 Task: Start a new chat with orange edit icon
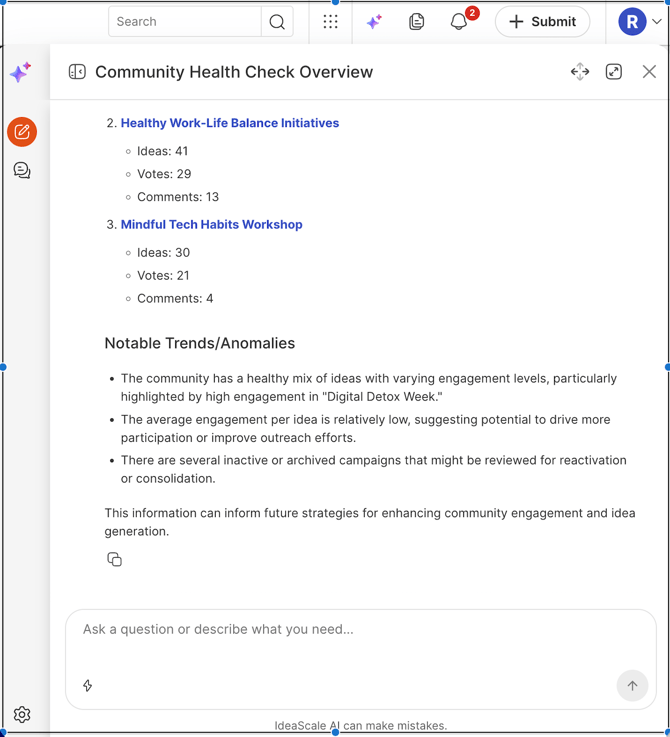[x=22, y=132]
